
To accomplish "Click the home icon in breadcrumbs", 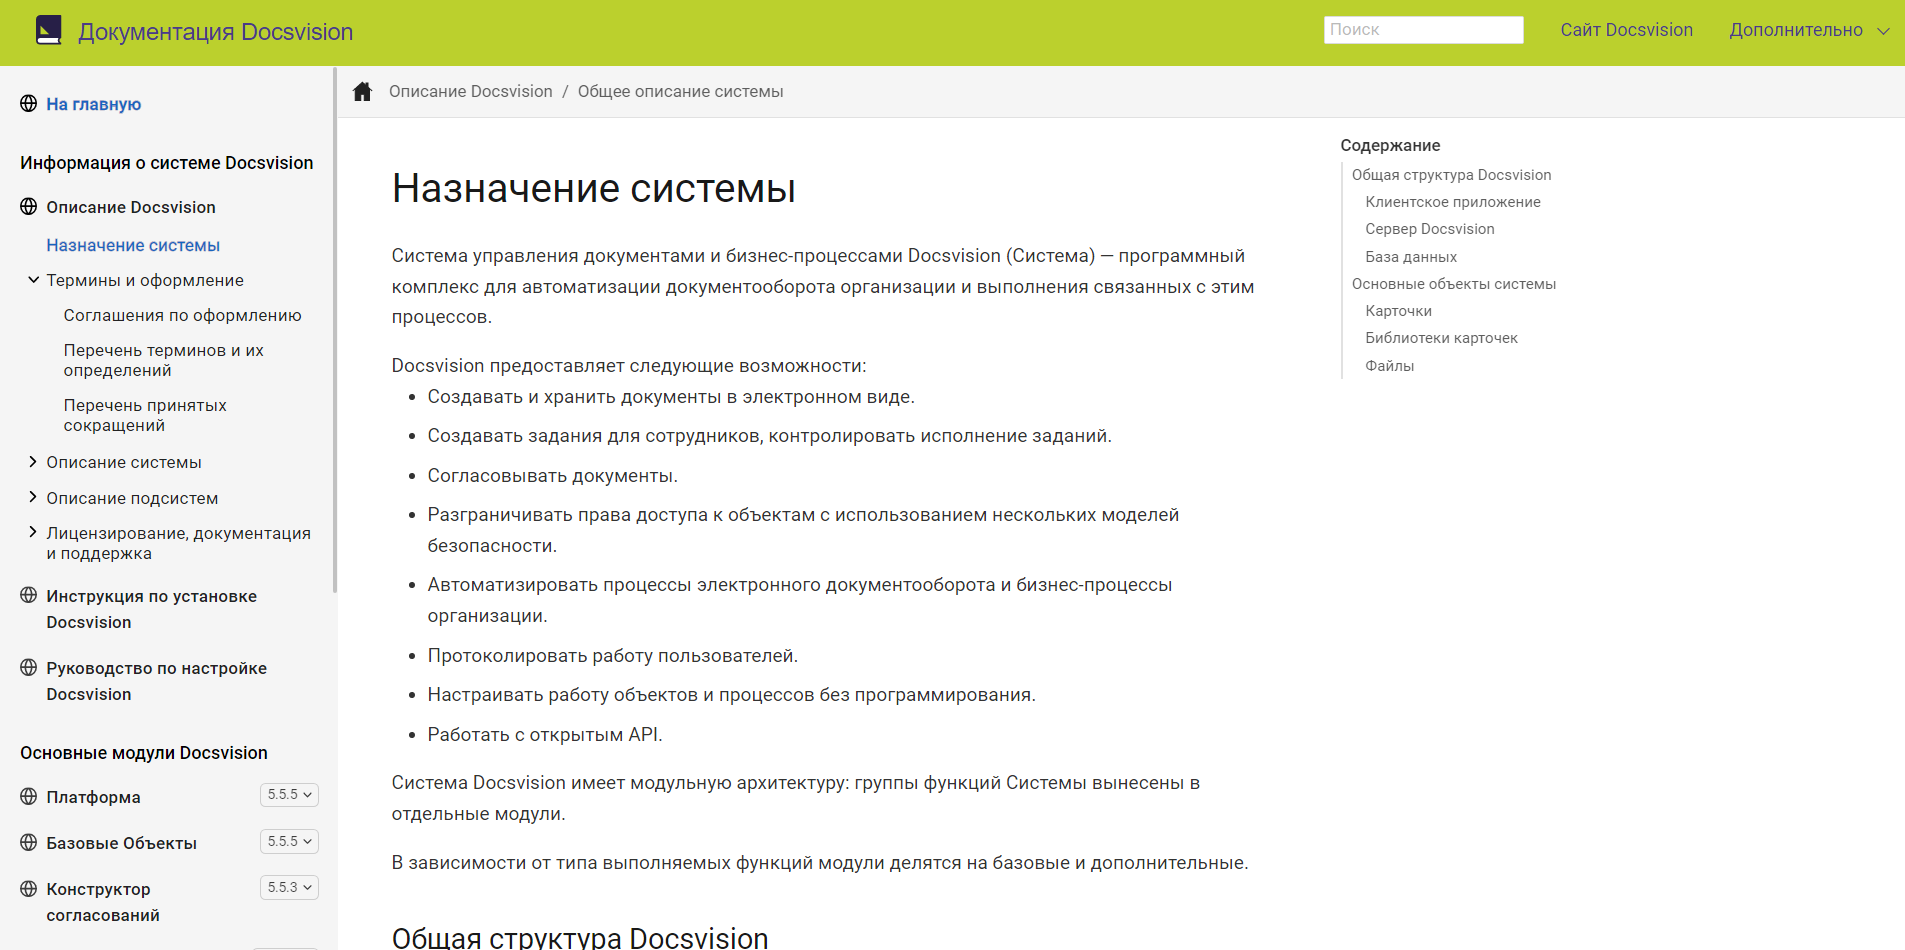I will tap(363, 92).
